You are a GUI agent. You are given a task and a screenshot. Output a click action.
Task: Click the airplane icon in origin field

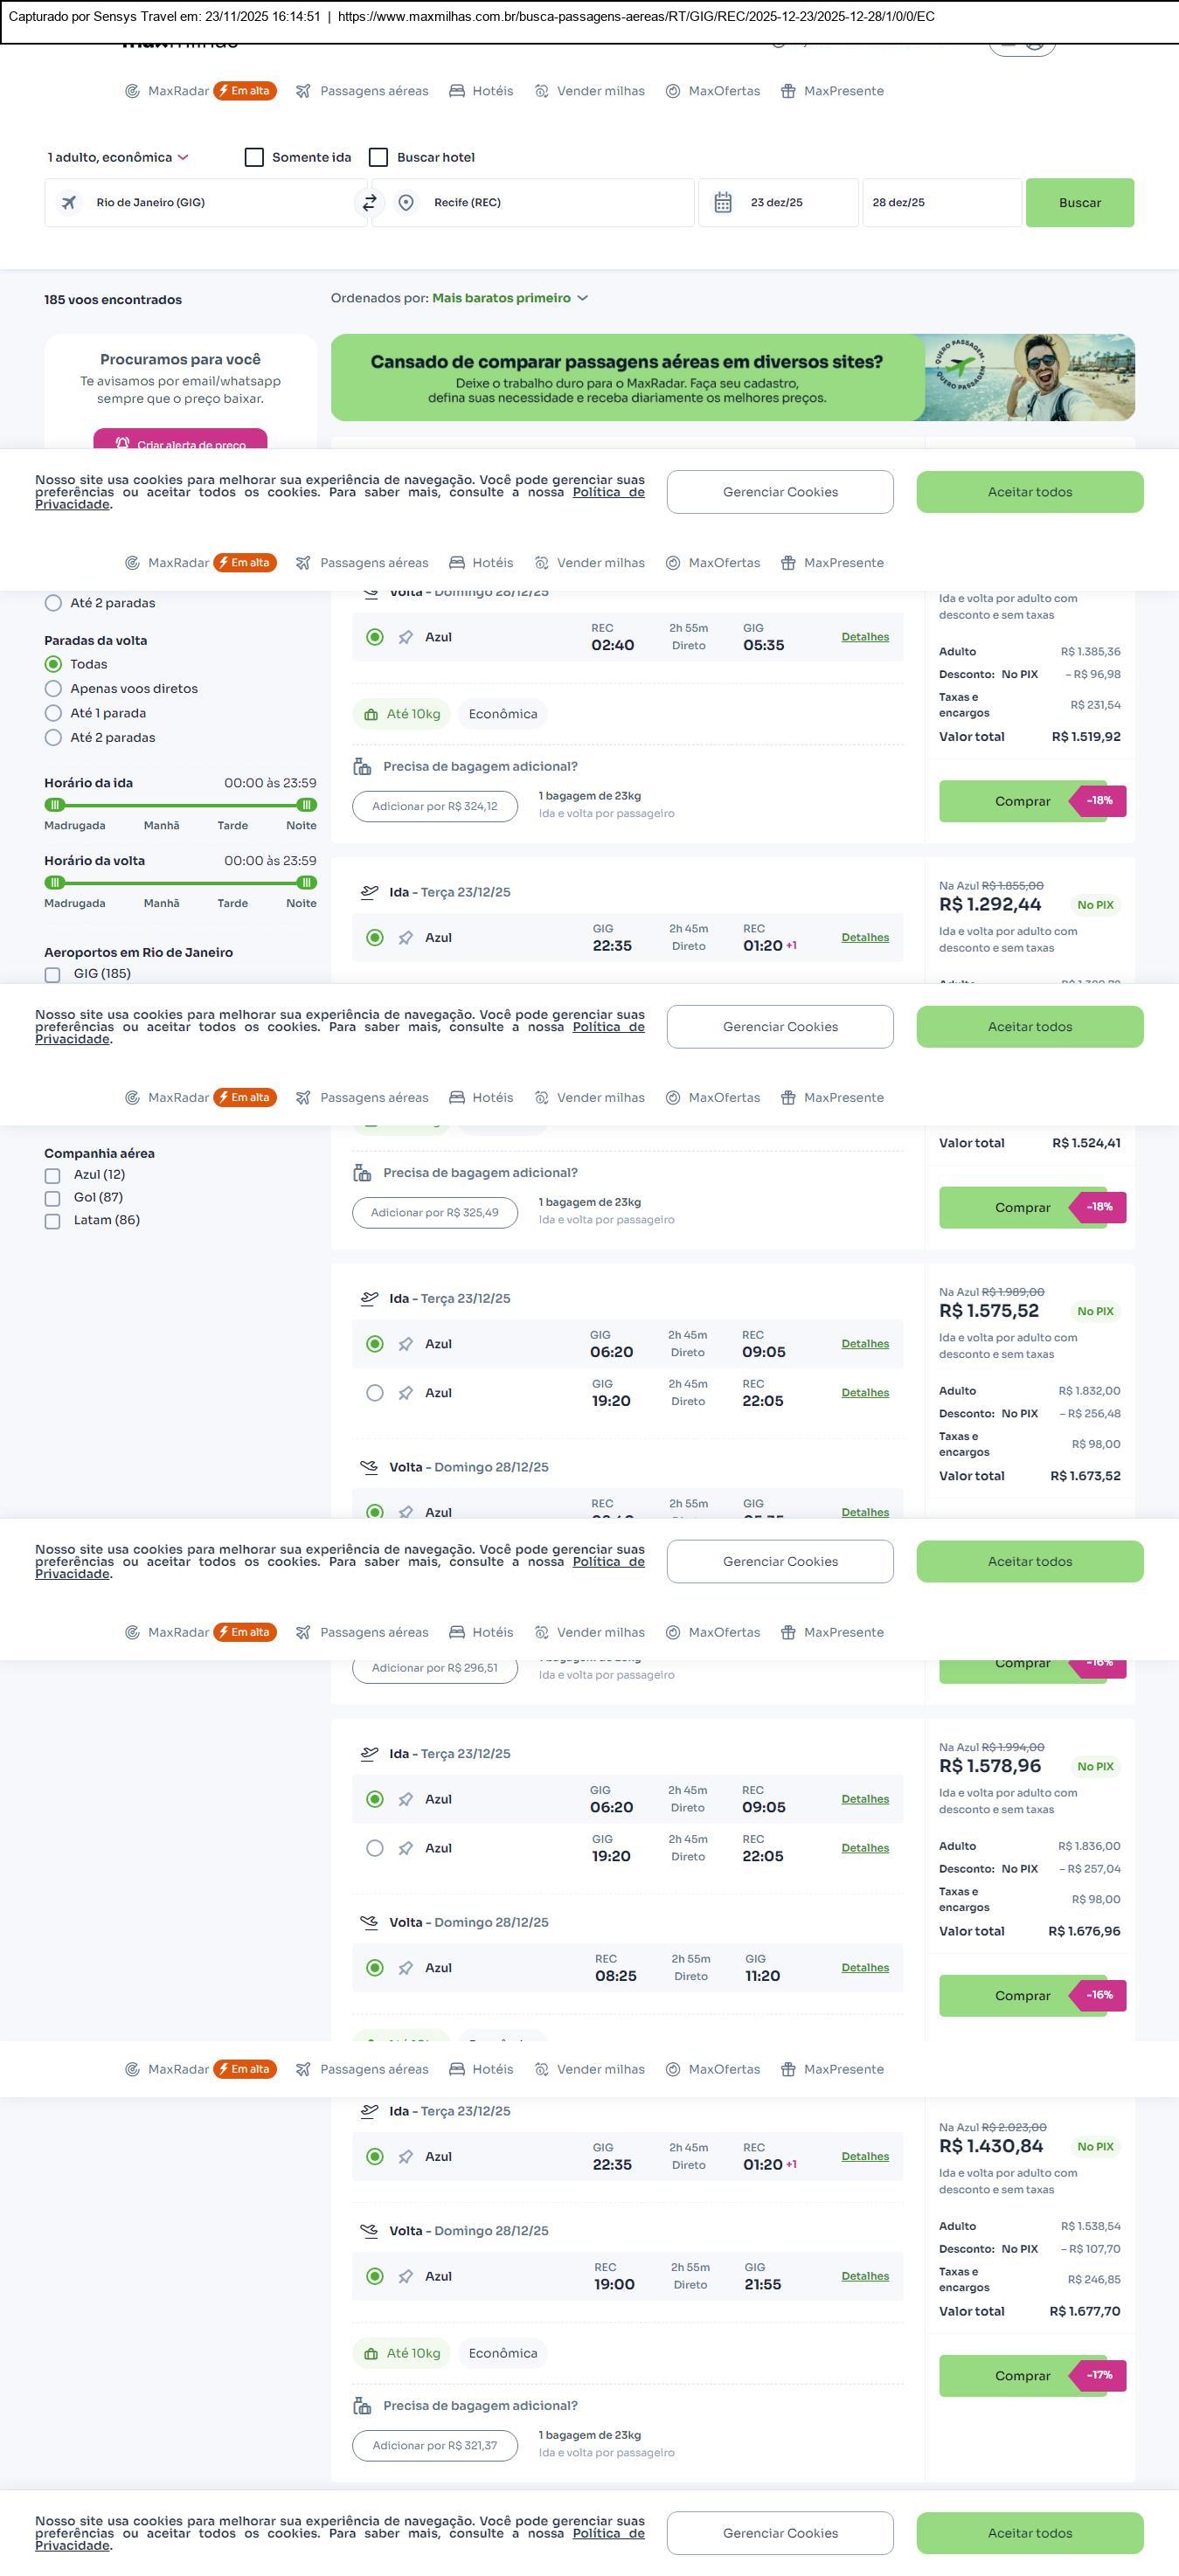[x=69, y=203]
